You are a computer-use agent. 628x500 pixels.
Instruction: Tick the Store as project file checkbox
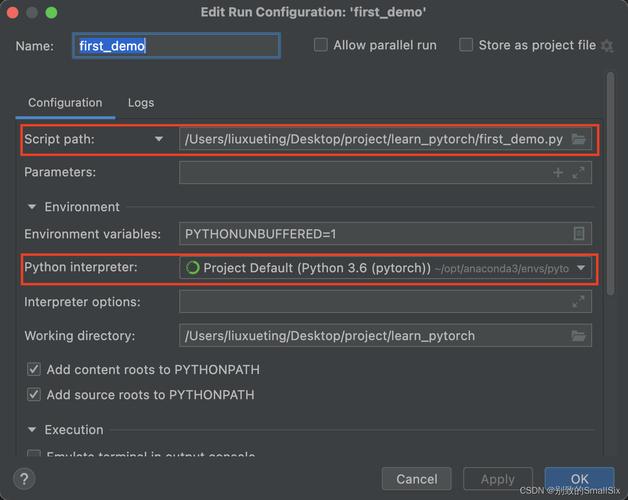click(x=466, y=45)
